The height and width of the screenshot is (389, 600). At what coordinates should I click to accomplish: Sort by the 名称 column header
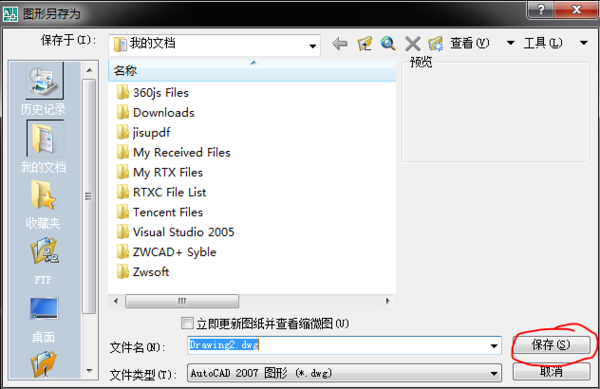tap(252, 70)
